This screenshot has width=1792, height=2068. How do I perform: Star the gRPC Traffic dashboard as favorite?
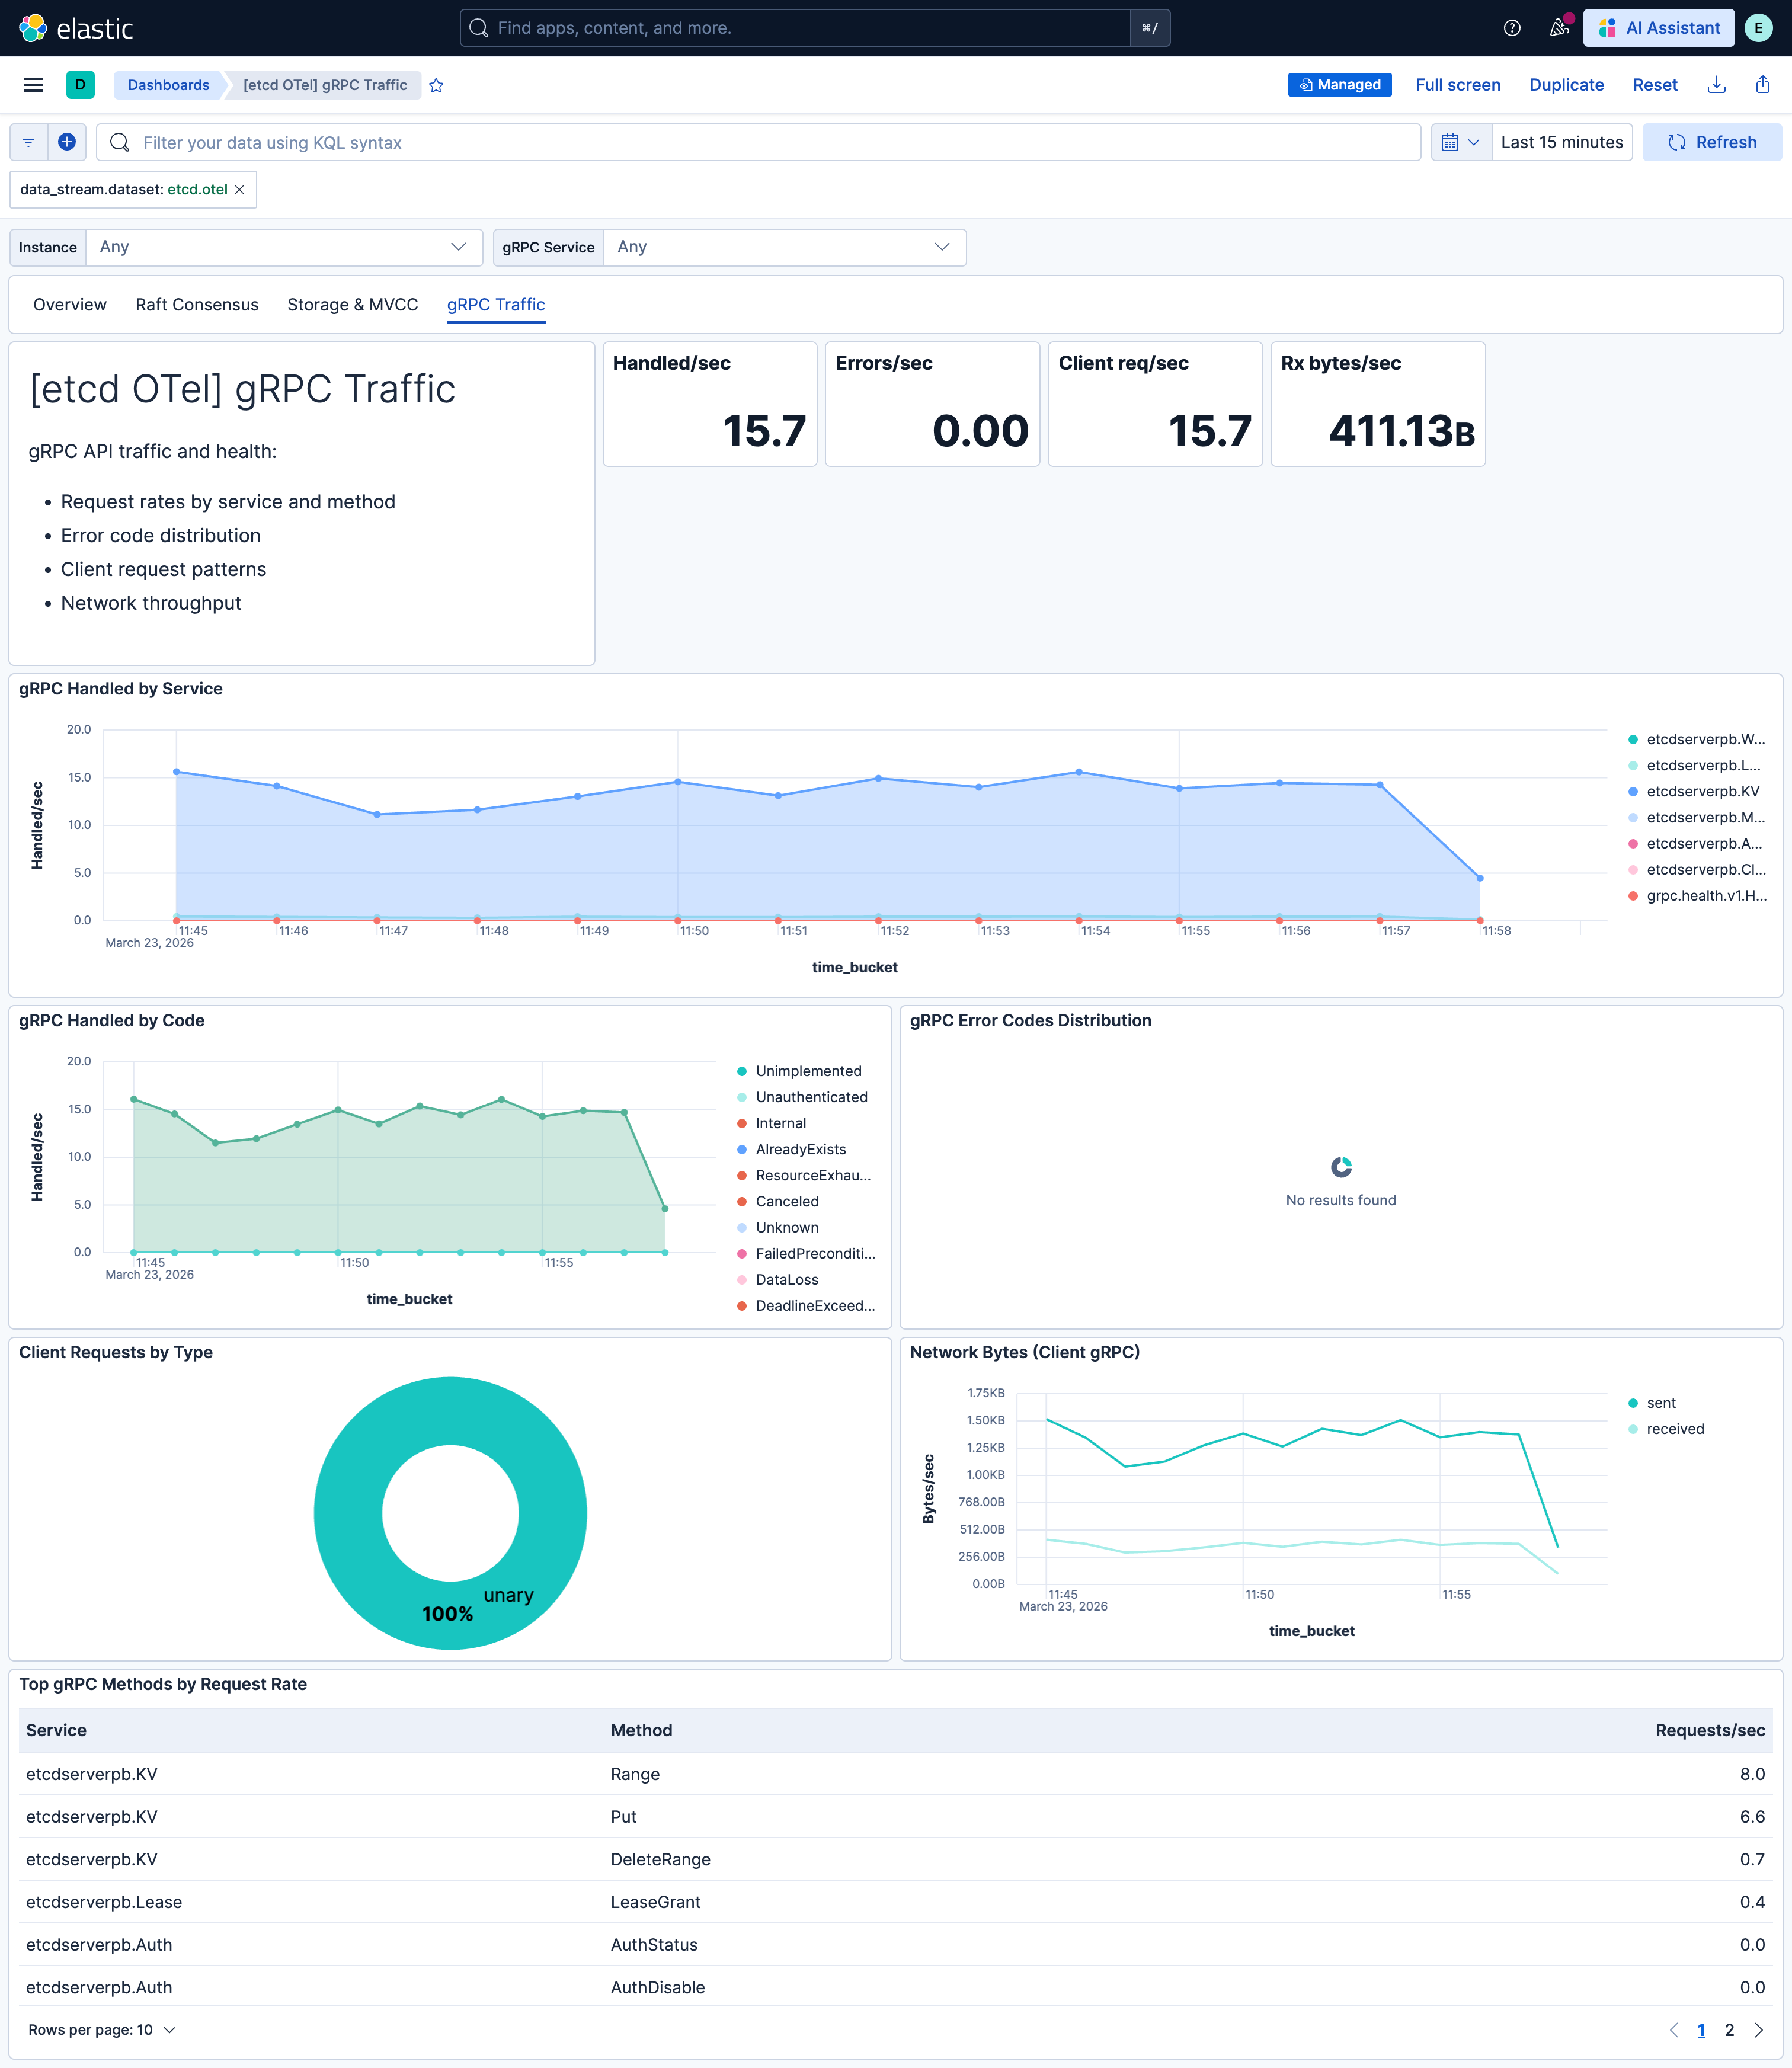tap(437, 85)
